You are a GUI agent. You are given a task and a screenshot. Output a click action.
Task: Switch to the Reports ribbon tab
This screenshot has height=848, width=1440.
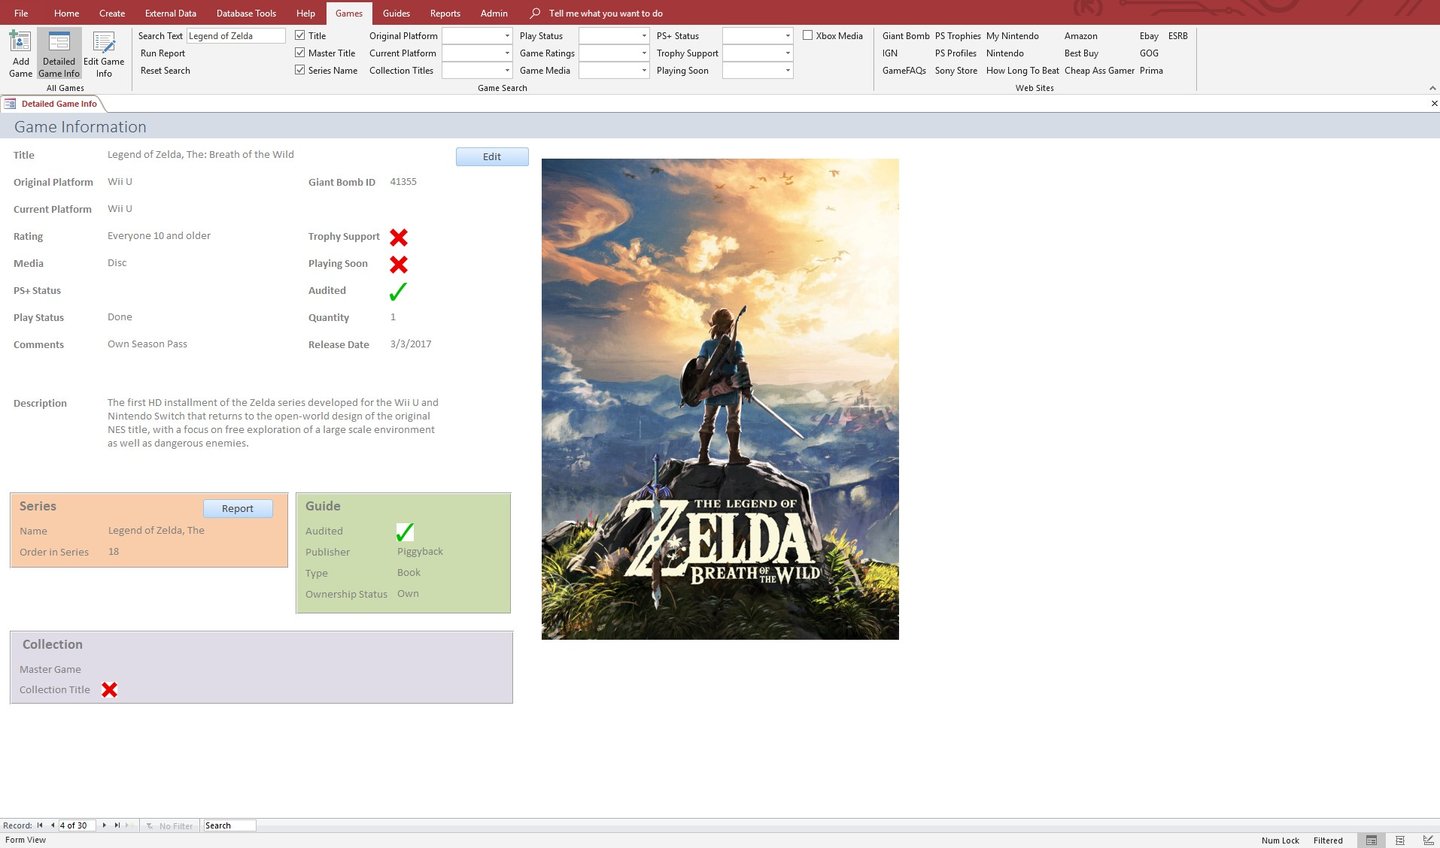click(445, 13)
